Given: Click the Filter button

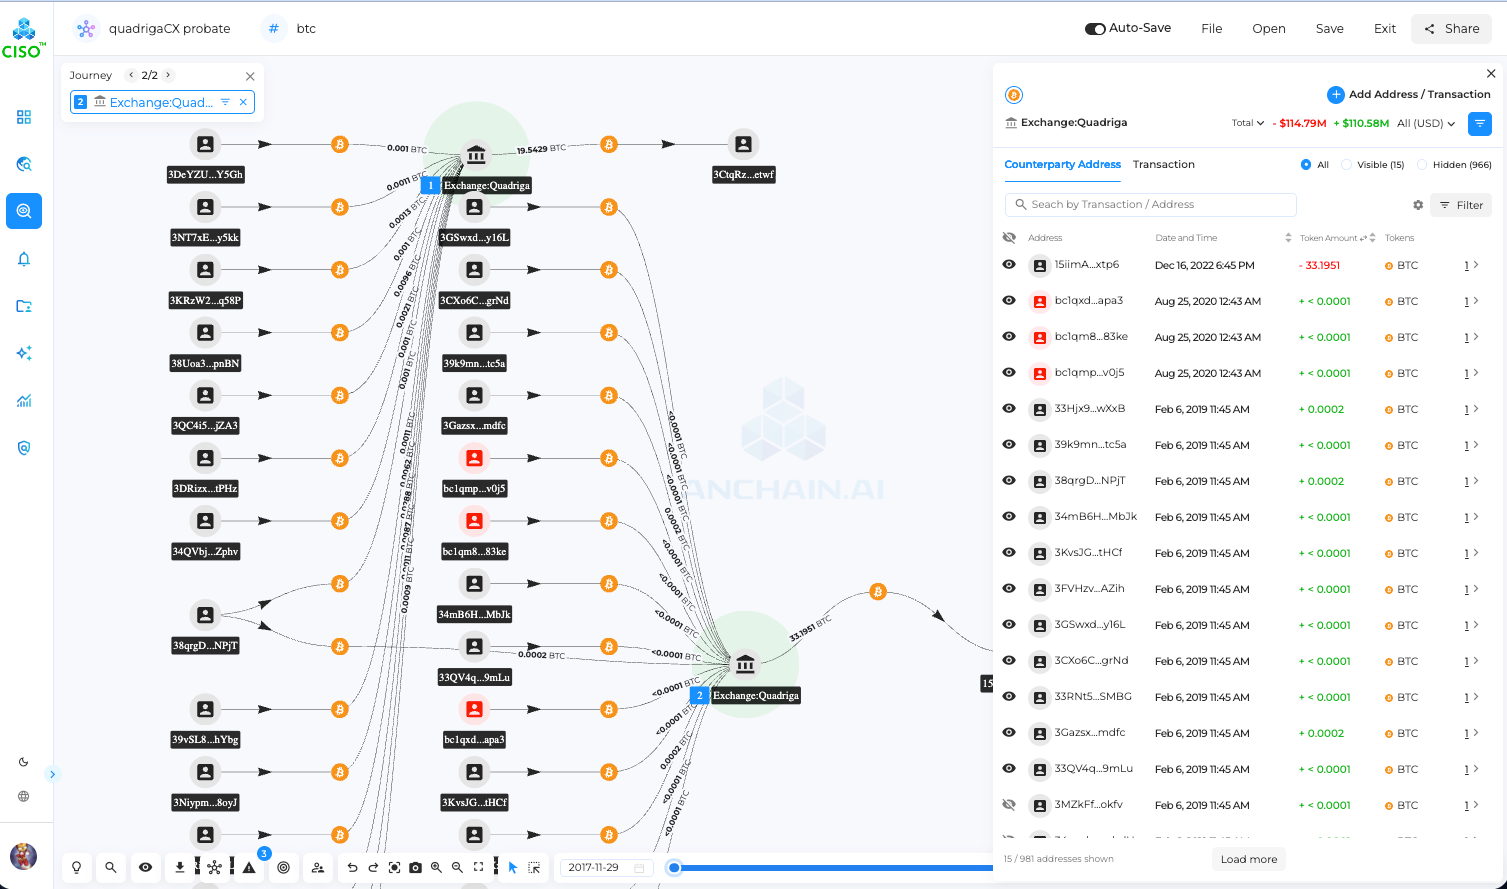Looking at the screenshot, I should pyautogui.click(x=1461, y=205).
